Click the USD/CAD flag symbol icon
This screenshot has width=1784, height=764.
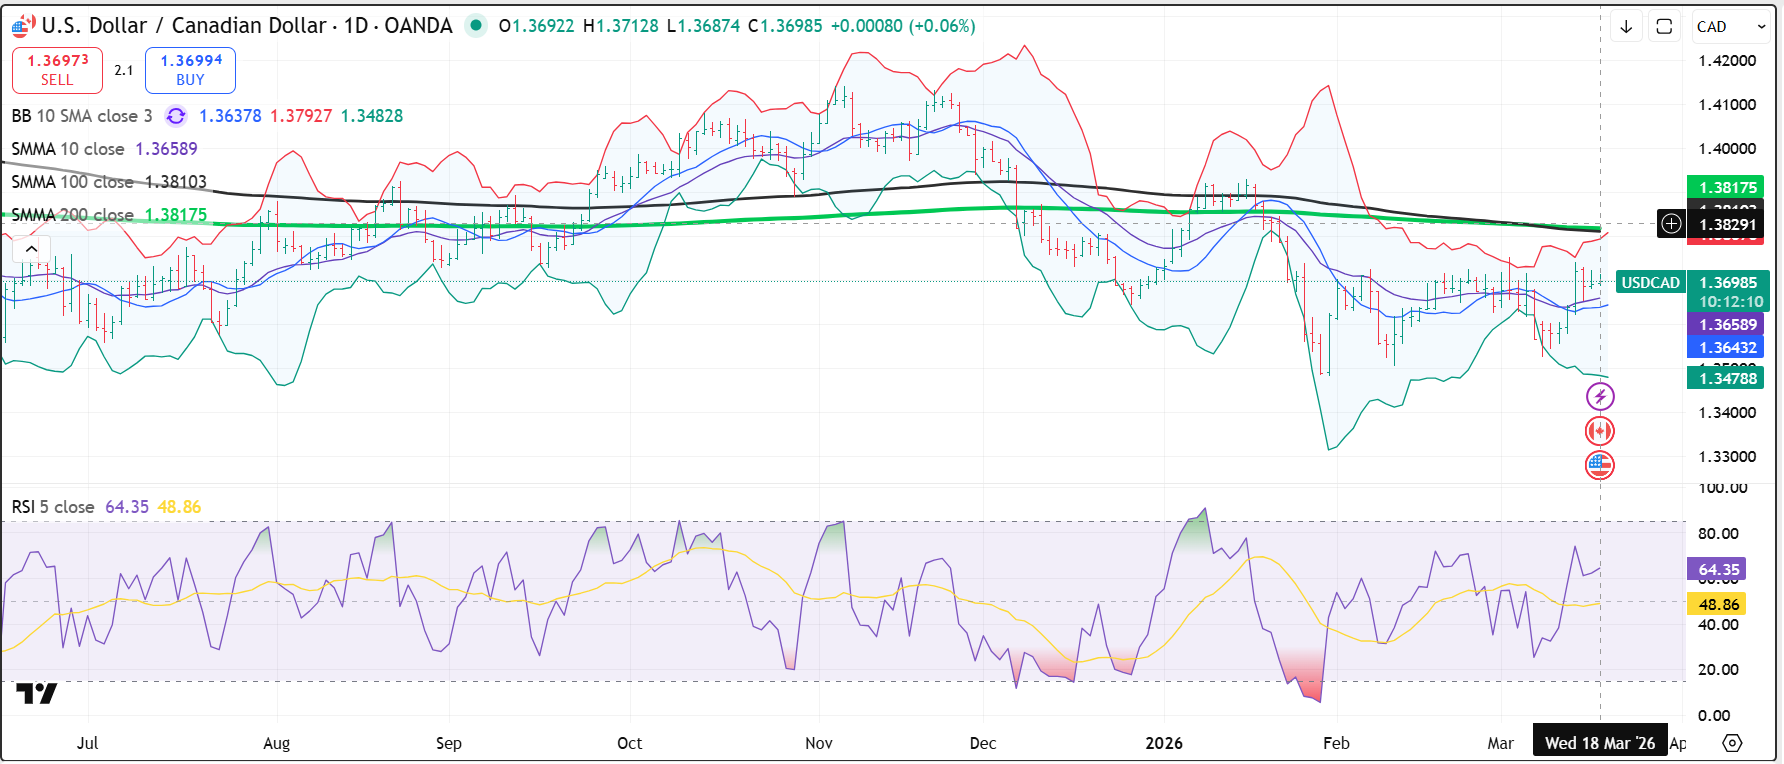coord(22,26)
